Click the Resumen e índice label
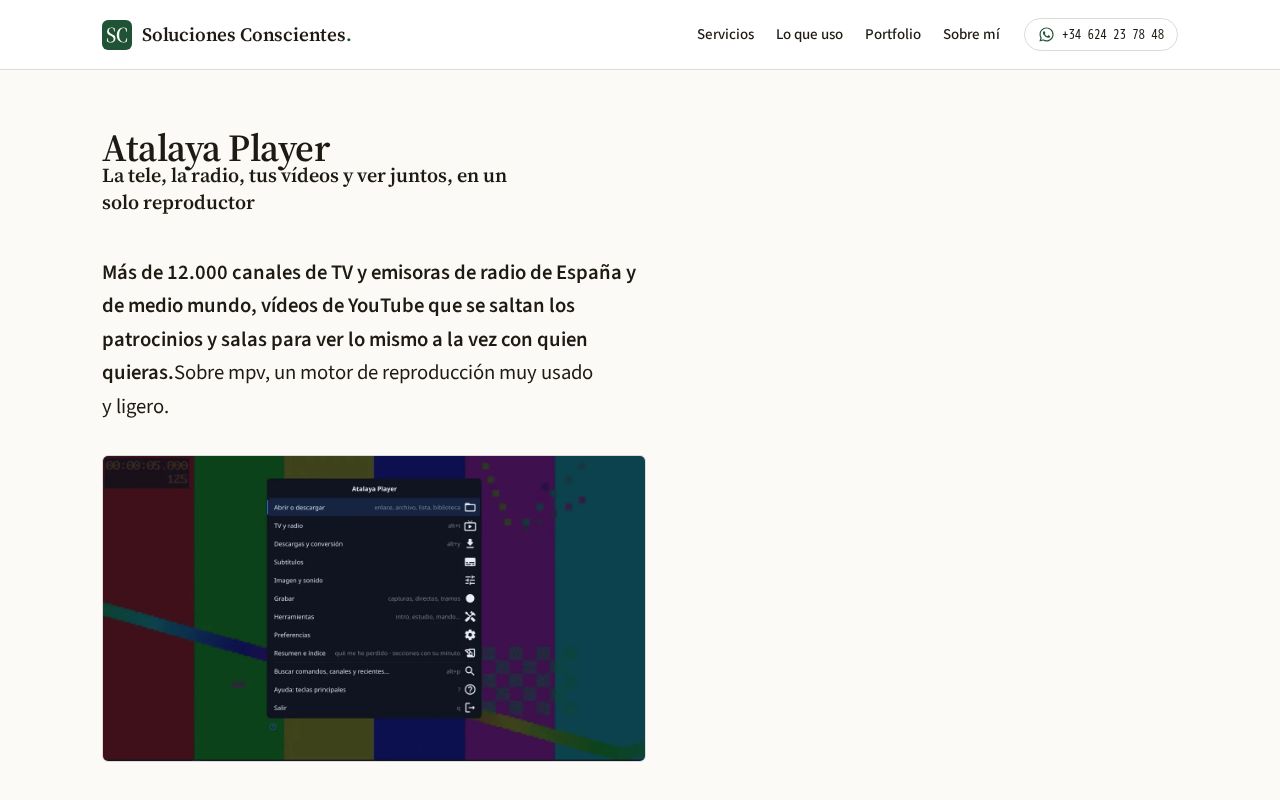The width and height of the screenshot is (1280, 800). pos(300,653)
